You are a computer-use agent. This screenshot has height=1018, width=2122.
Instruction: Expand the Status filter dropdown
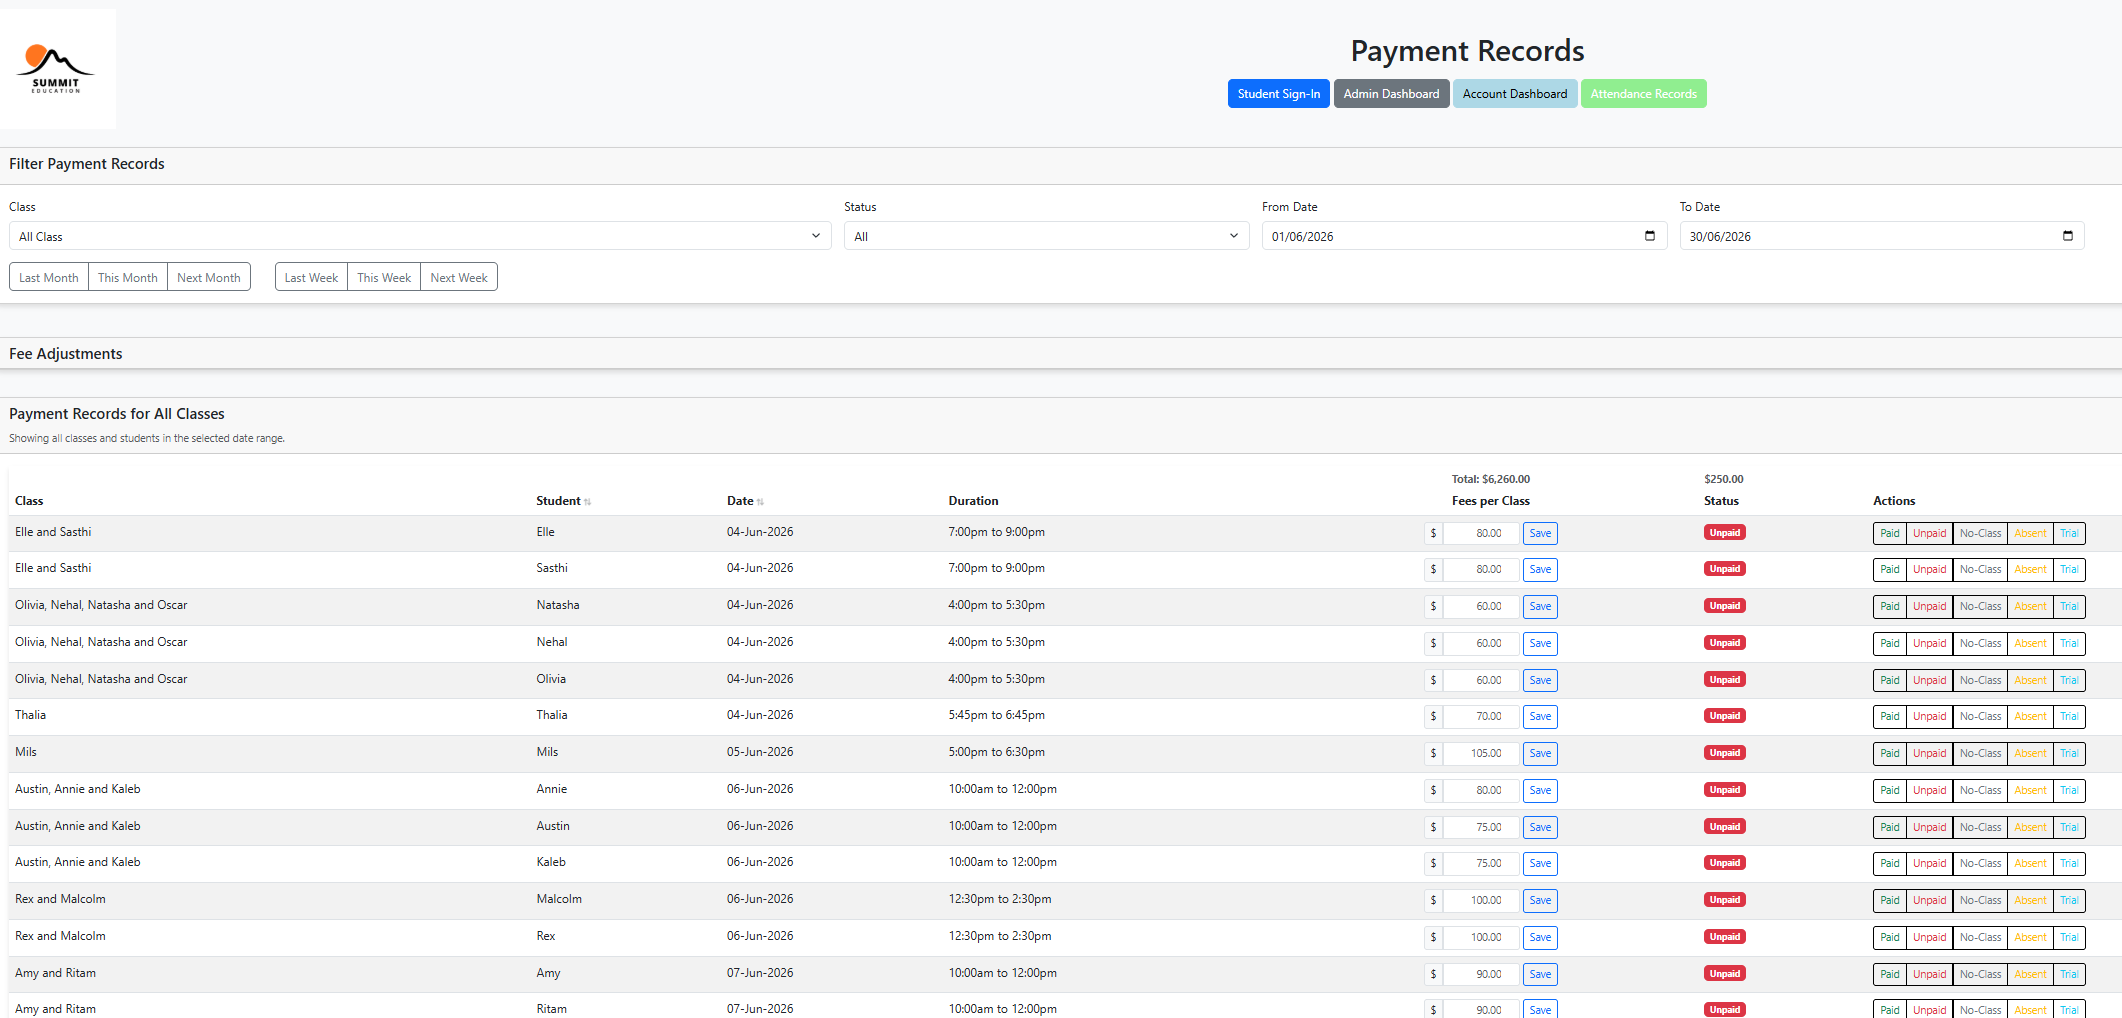(x=1046, y=236)
